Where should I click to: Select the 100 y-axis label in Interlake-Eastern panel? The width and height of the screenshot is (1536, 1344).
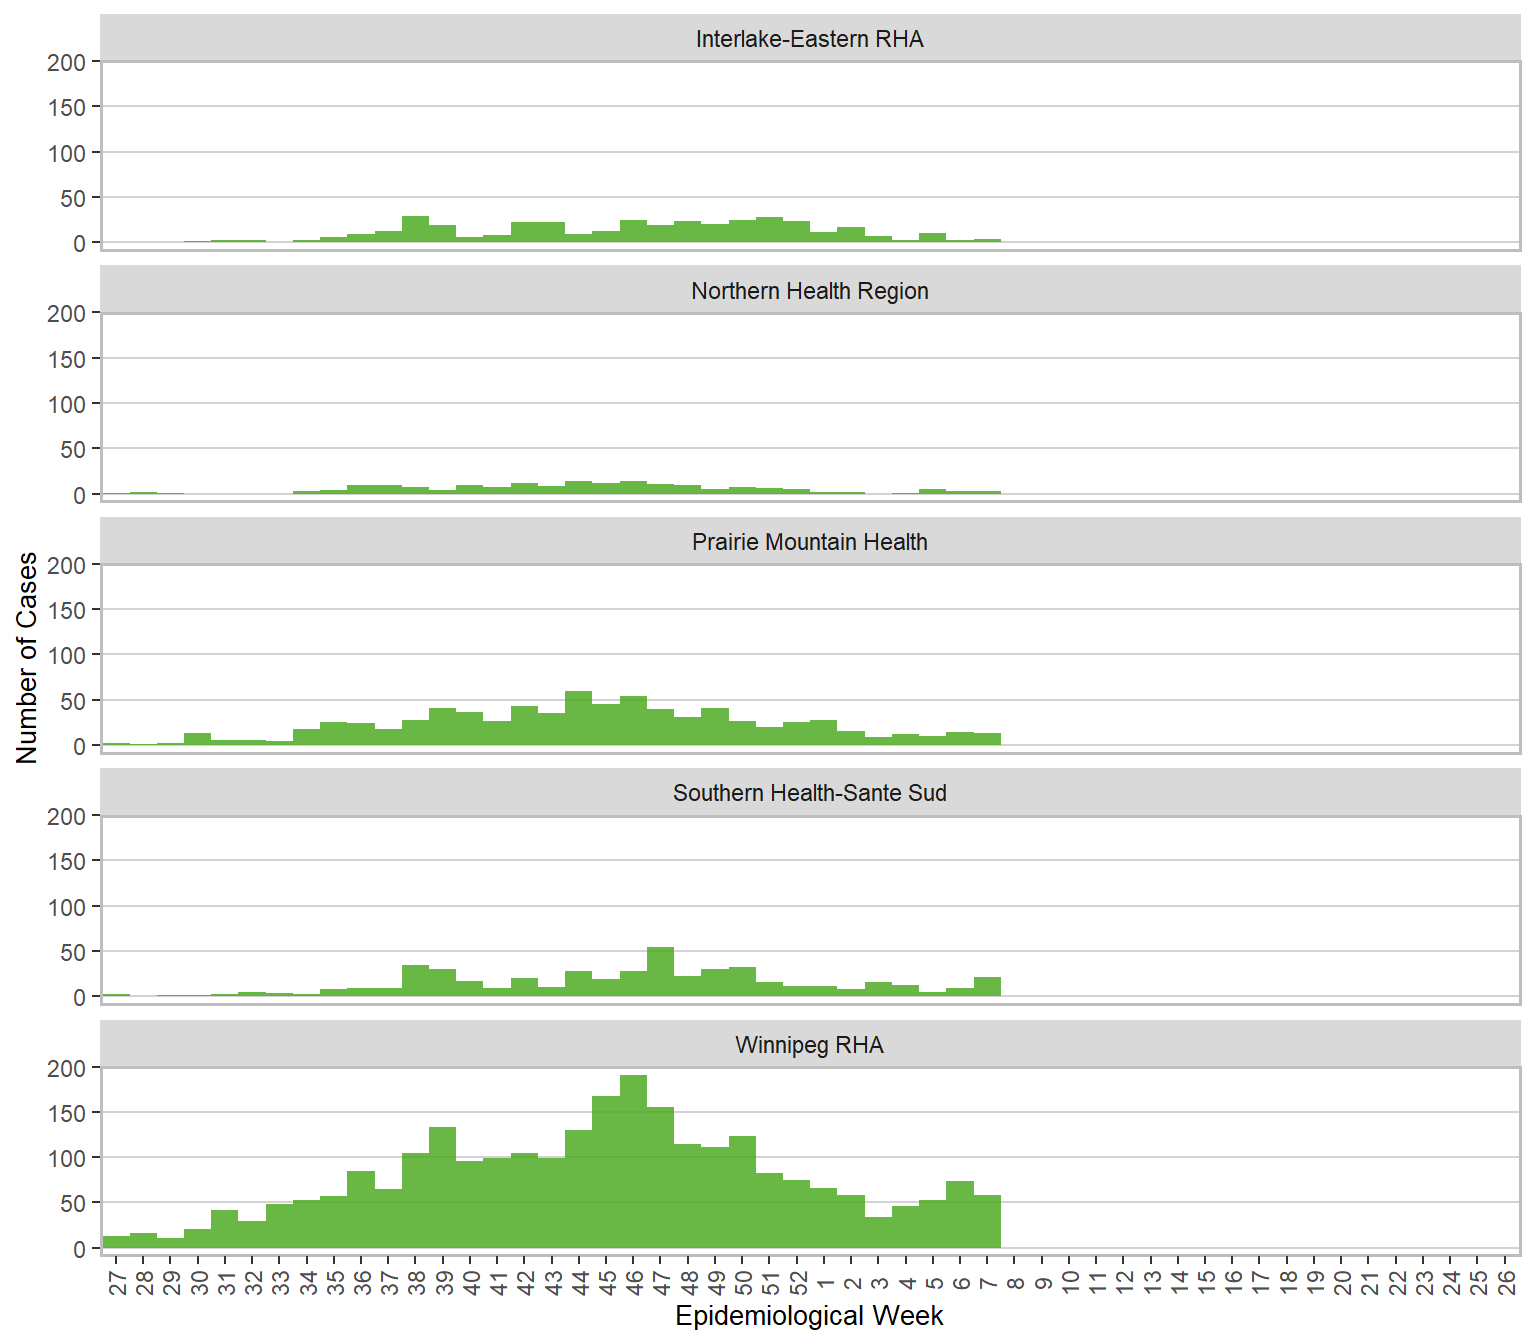(66, 153)
